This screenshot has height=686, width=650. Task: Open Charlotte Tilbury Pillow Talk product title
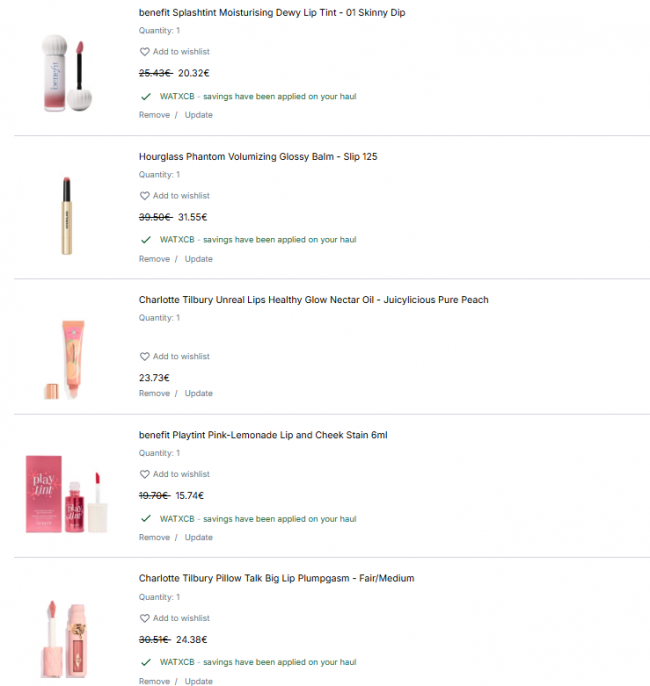276,578
